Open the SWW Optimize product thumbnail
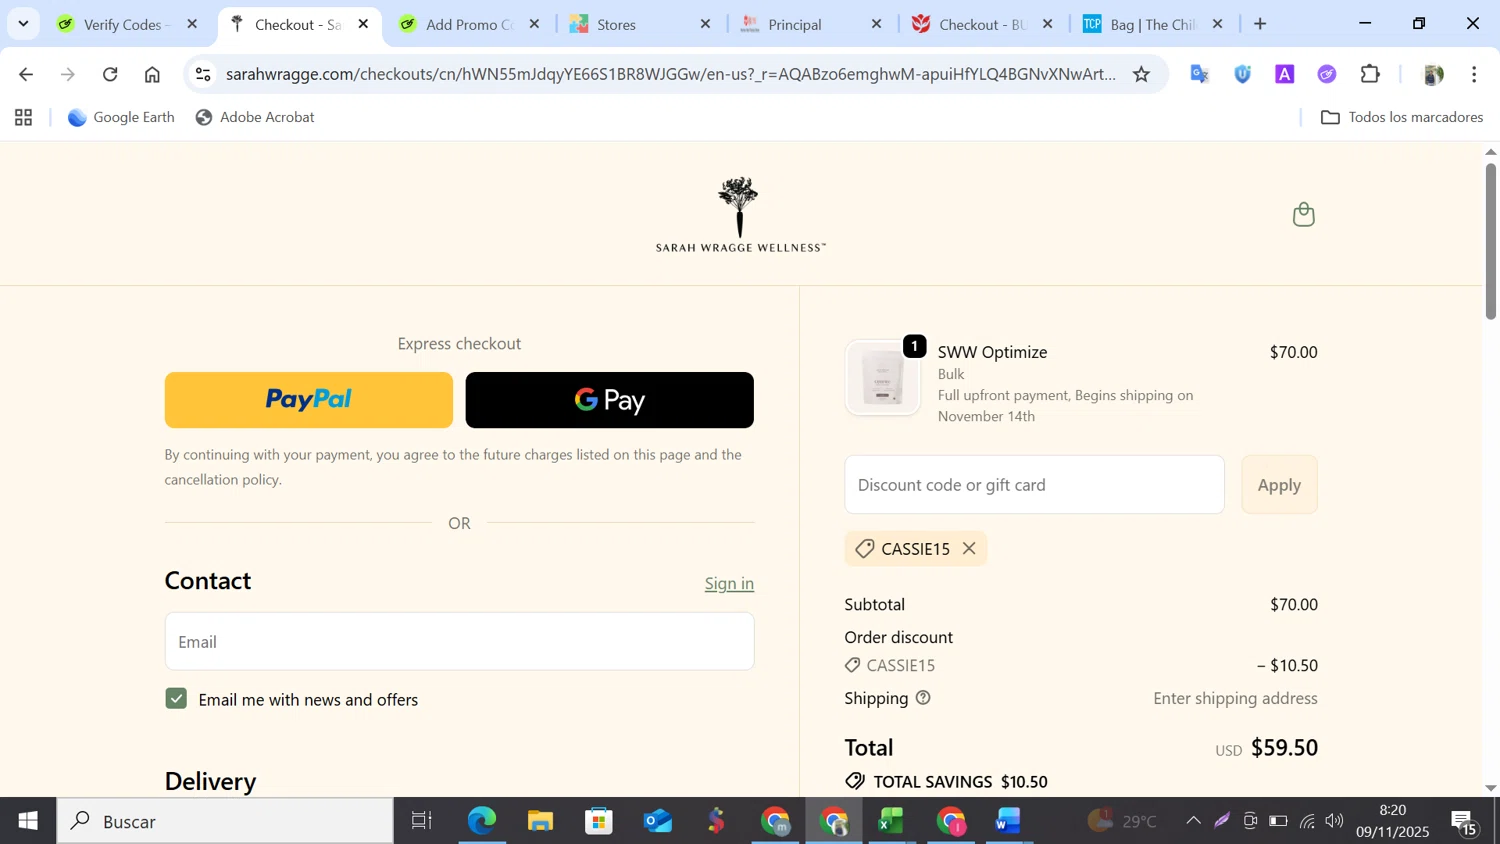The width and height of the screenshot is (1500, 844). [882, 378]
